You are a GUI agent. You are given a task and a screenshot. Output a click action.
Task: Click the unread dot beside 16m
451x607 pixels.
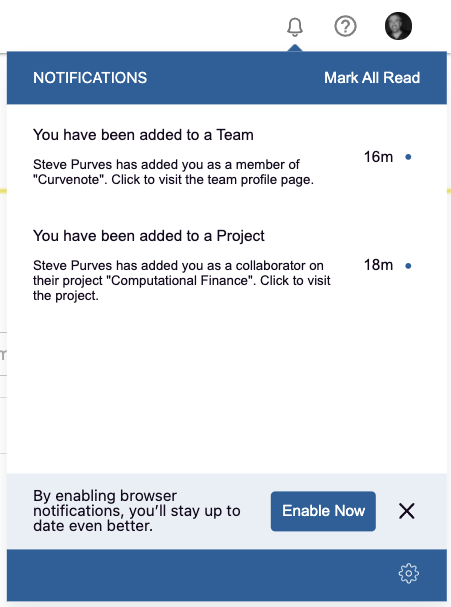408,157
